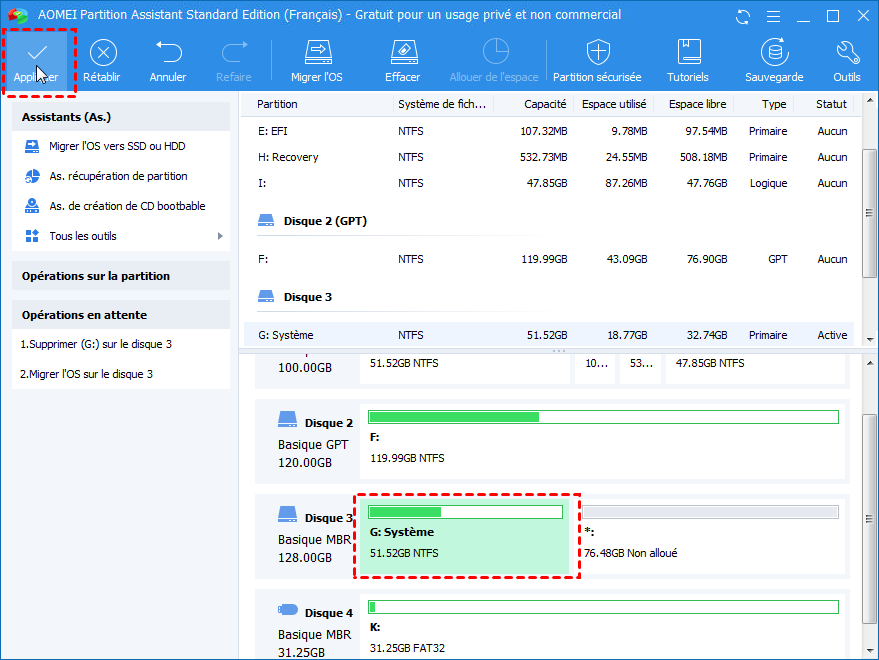879x660 pixels.
Task: Sort by Espace utilisé column header
Action: coord(614,104)
